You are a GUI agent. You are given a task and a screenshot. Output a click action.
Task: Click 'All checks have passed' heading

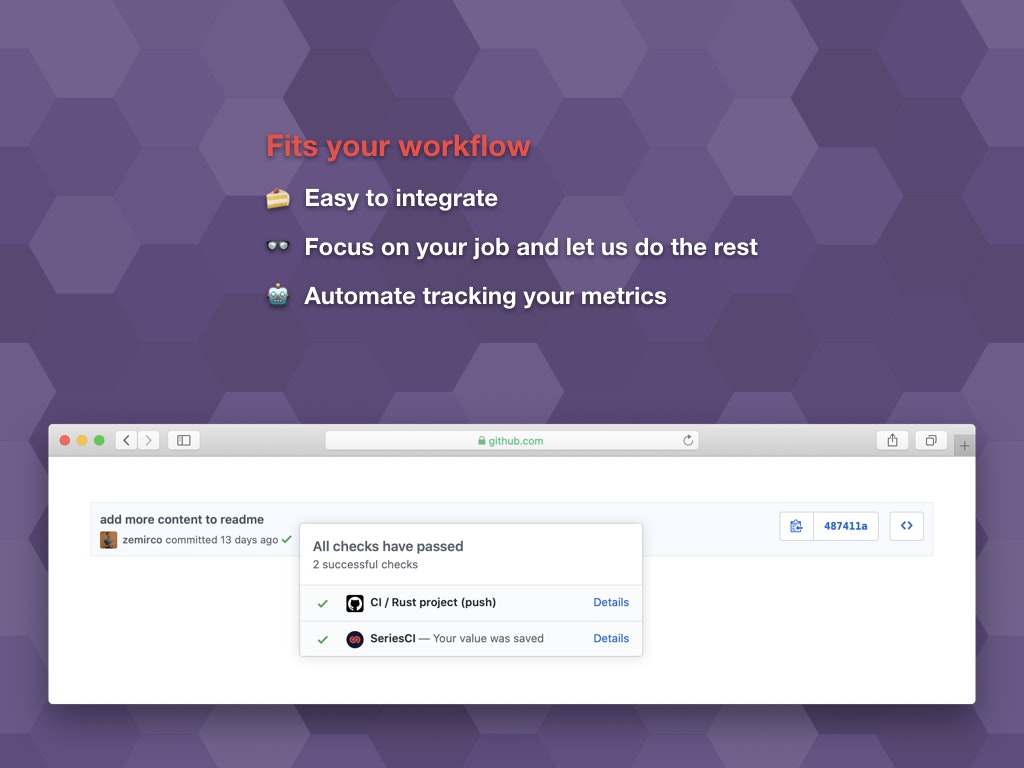[x=388, y=546]
